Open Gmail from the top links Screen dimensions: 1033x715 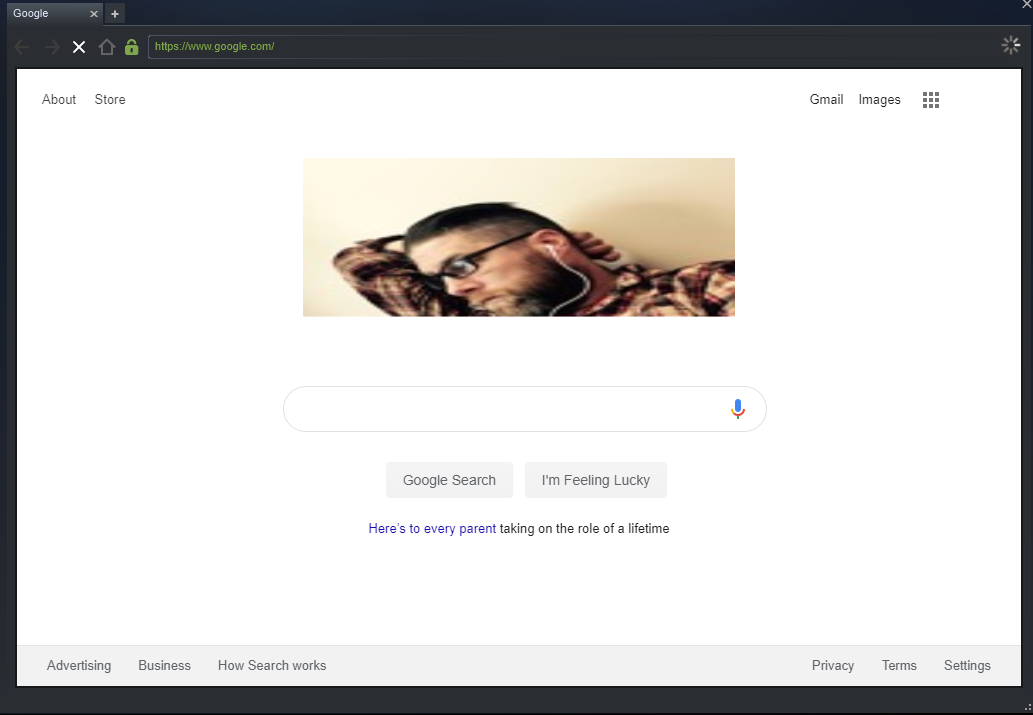(826, 100)
